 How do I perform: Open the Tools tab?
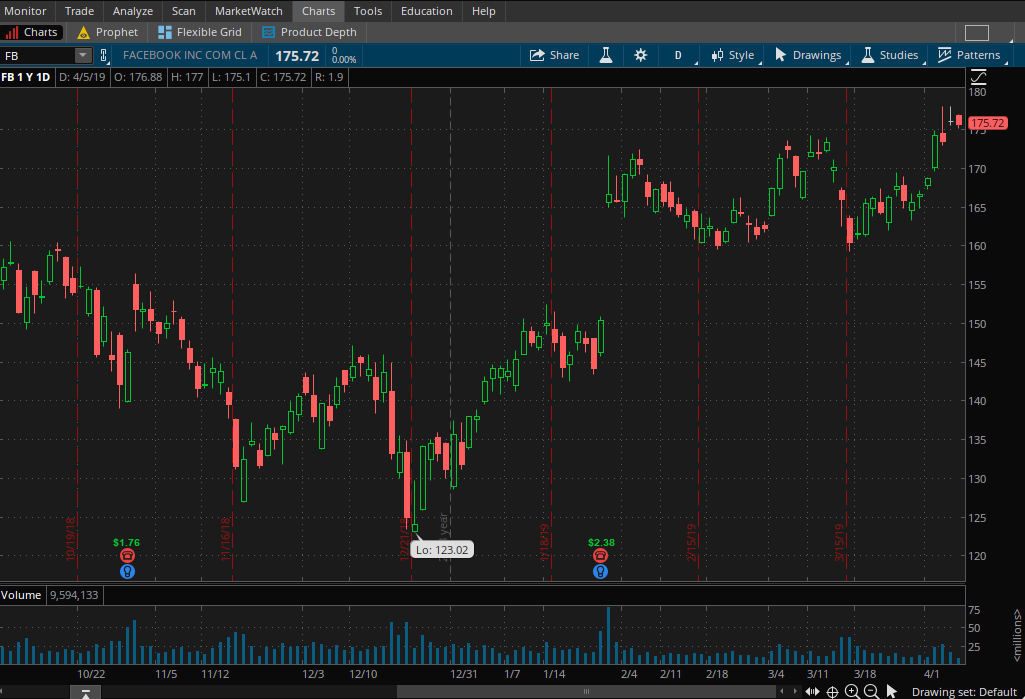[x=368, y=11]
